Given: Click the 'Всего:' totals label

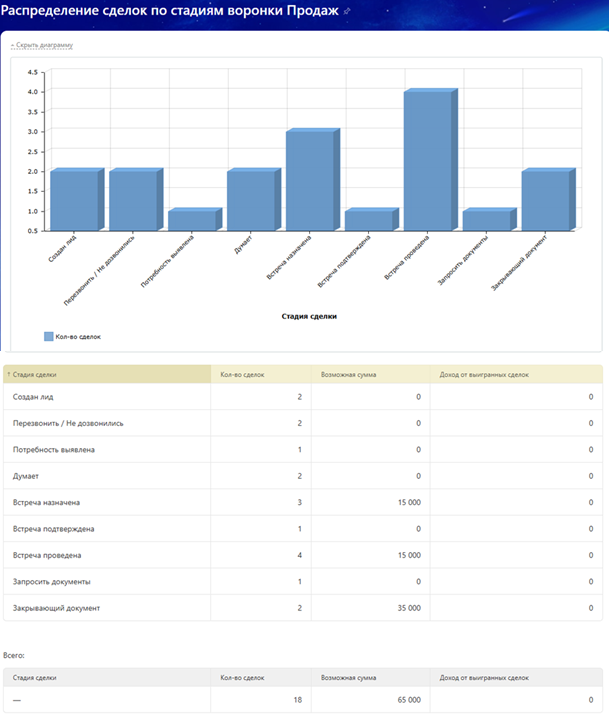Looking at the screenshot, I should coord(14,656).
